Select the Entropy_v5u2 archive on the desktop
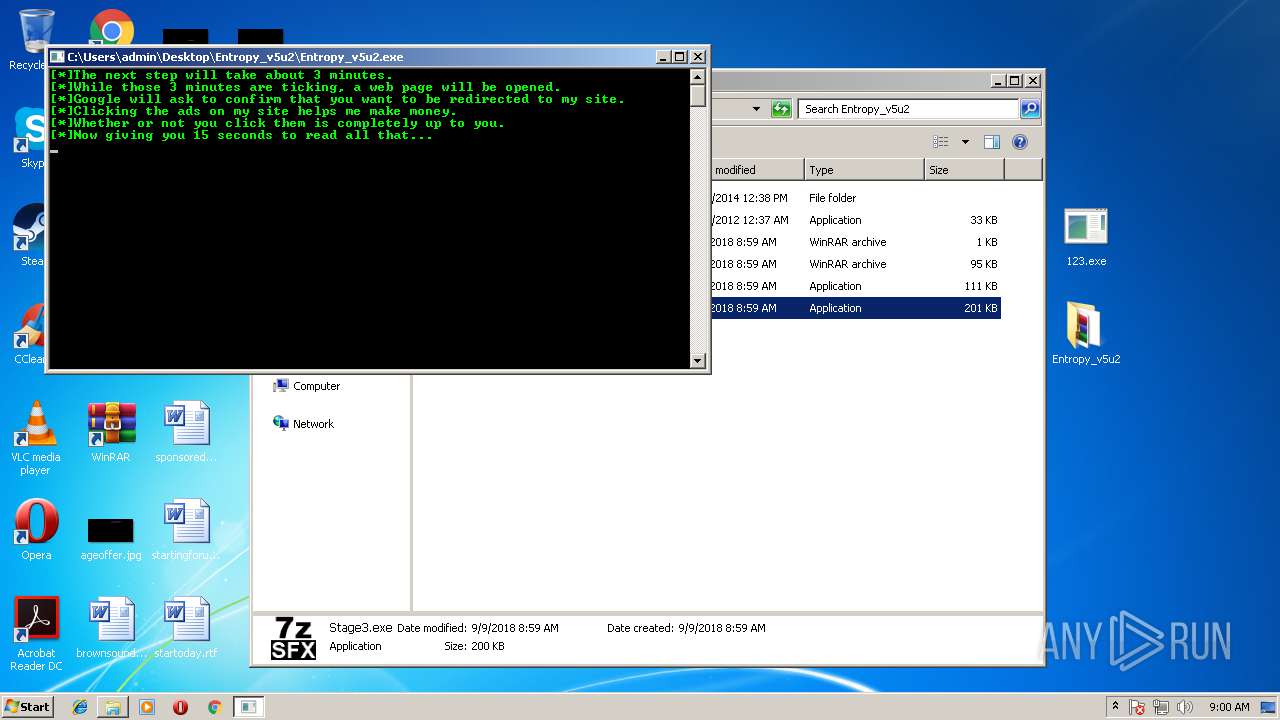Screen dimensions: 1280x720 point(1086,334)
